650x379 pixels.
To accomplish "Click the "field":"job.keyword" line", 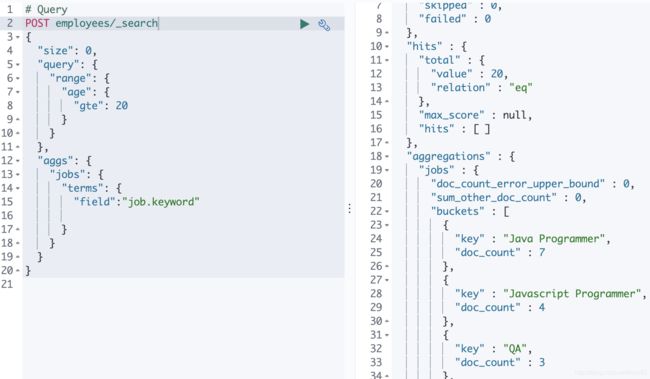I will click(x=137, y=202).
